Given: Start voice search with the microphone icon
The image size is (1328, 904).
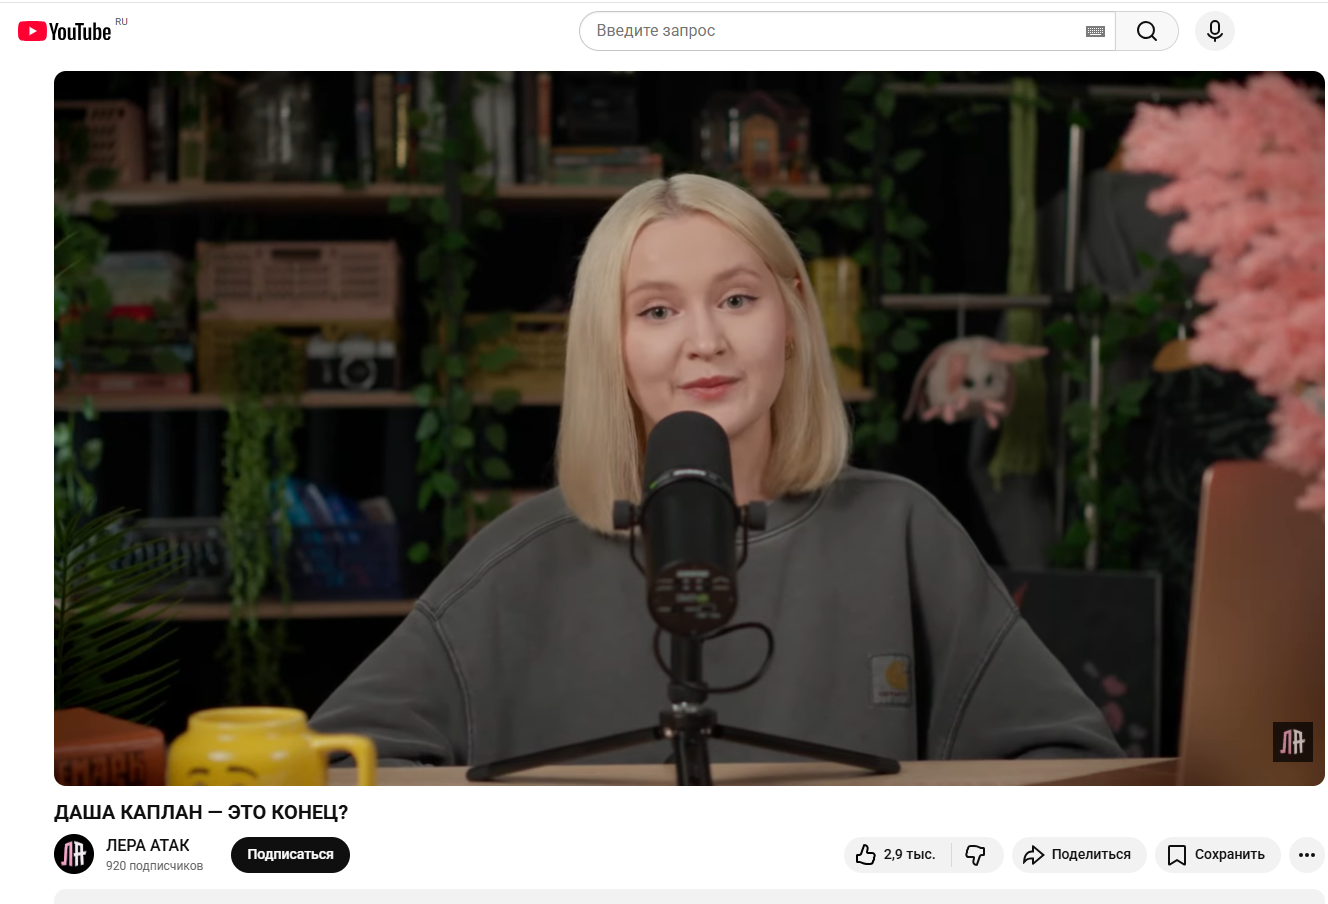Looking at the screenshot, I should 1215,31.
